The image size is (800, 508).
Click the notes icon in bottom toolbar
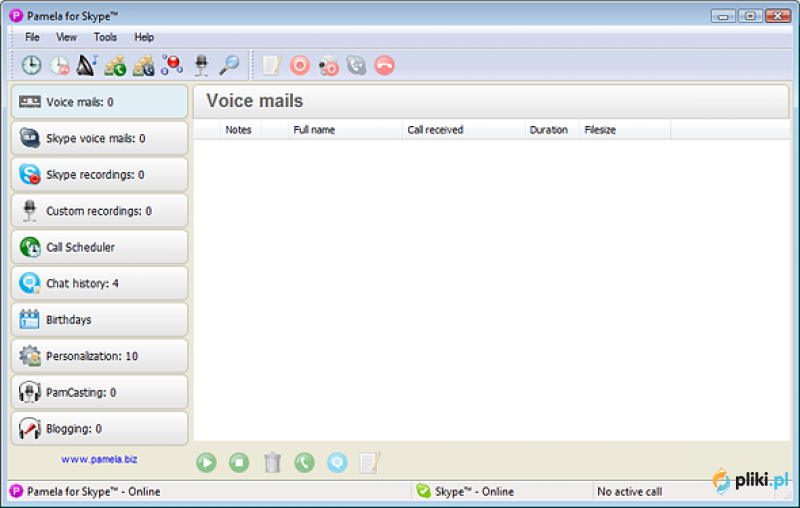(369, 463)
